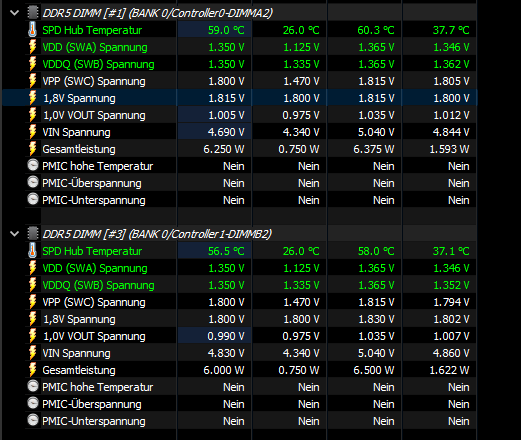Select DIMM #3 Gesamtleistung label
The image size is (521, 440).
tap(79, 370)
